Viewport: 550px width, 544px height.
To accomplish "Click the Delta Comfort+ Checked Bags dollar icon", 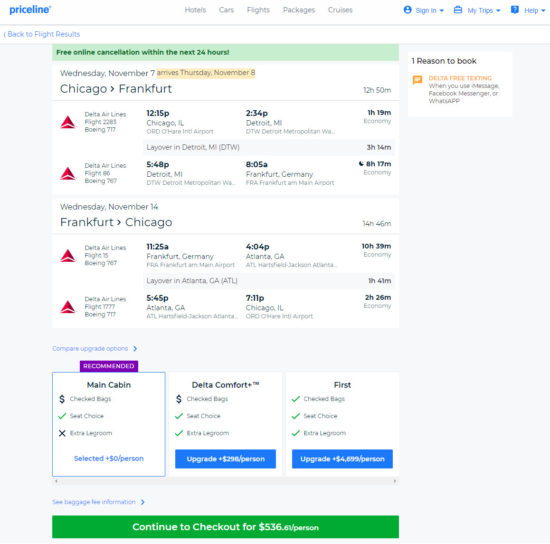I will [179, 399].
